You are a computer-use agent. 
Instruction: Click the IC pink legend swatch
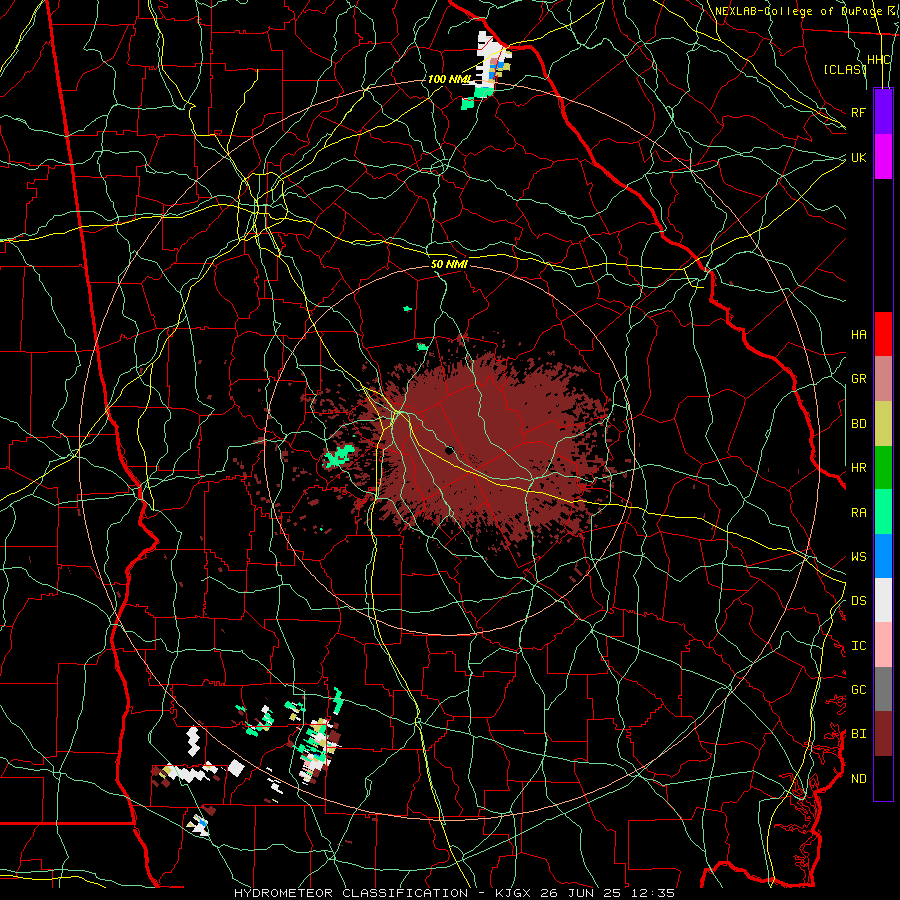tap(883, 645)
